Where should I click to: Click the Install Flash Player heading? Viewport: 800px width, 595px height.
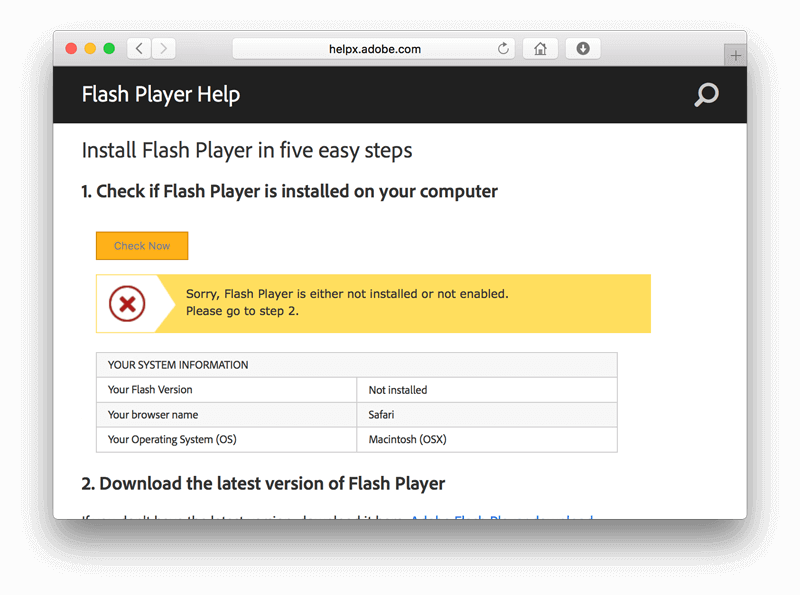click(247, 151)
